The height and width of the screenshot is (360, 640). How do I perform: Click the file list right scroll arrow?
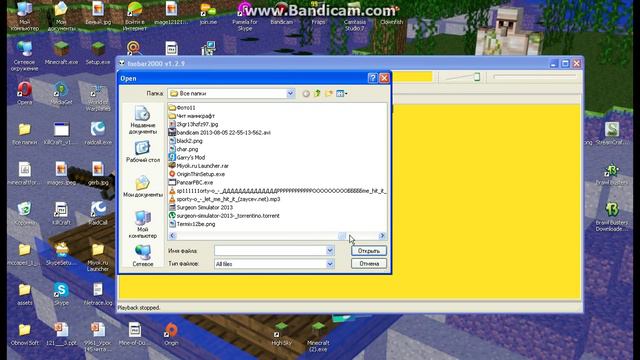pyautogui.click(x=382, y=236)
